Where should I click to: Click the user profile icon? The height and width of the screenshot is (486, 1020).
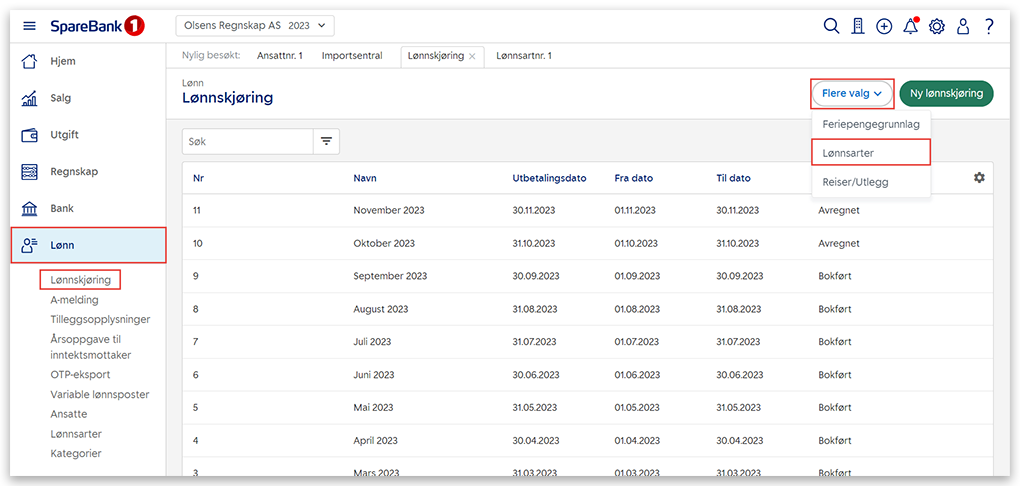(963, 26)
